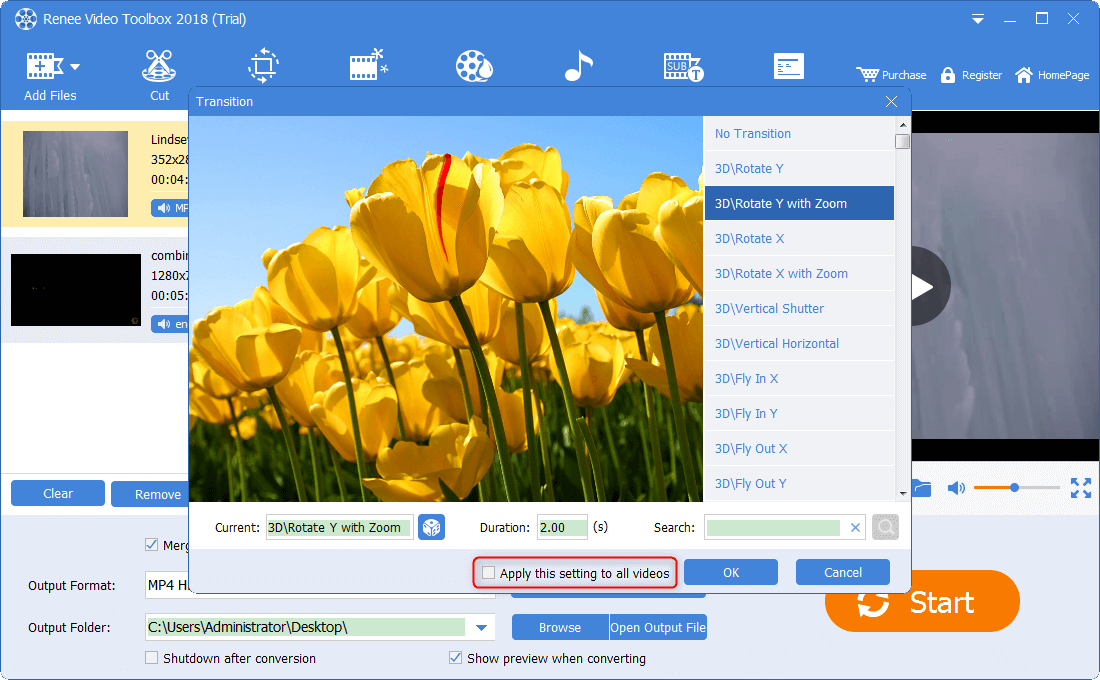
Task: Choose No Transition from the list
Action: point(752,134)
